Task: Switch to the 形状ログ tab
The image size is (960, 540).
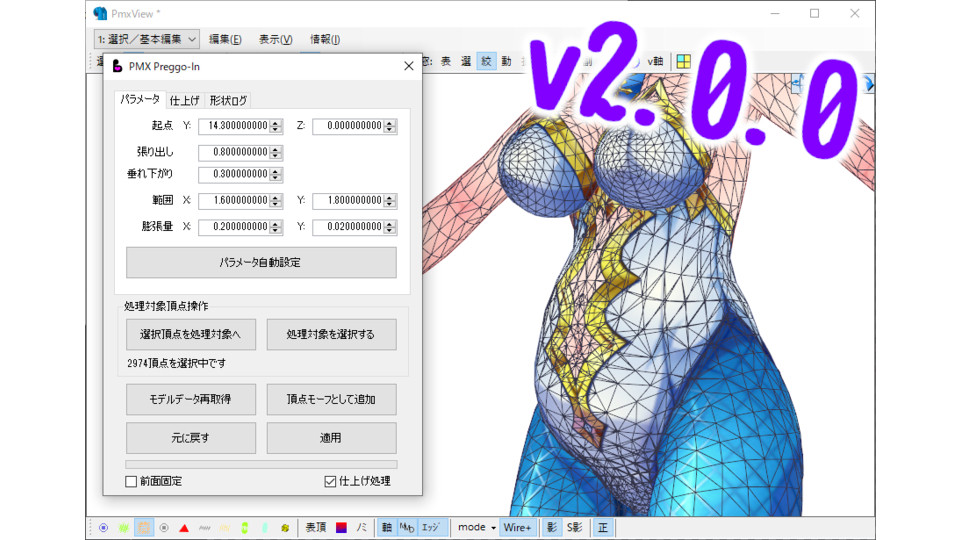Action: (x=228, y=100)
